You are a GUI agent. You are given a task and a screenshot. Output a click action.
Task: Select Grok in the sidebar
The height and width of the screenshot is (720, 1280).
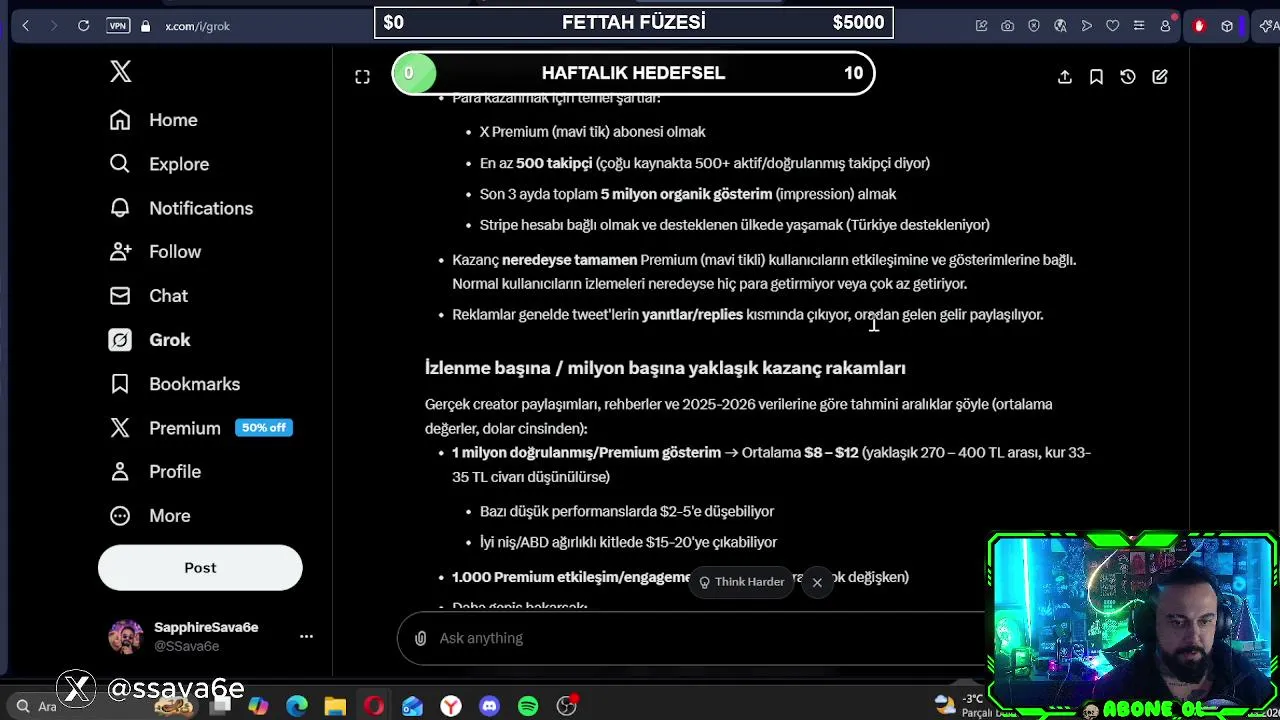pyautogui.click(x=150, y=340)
